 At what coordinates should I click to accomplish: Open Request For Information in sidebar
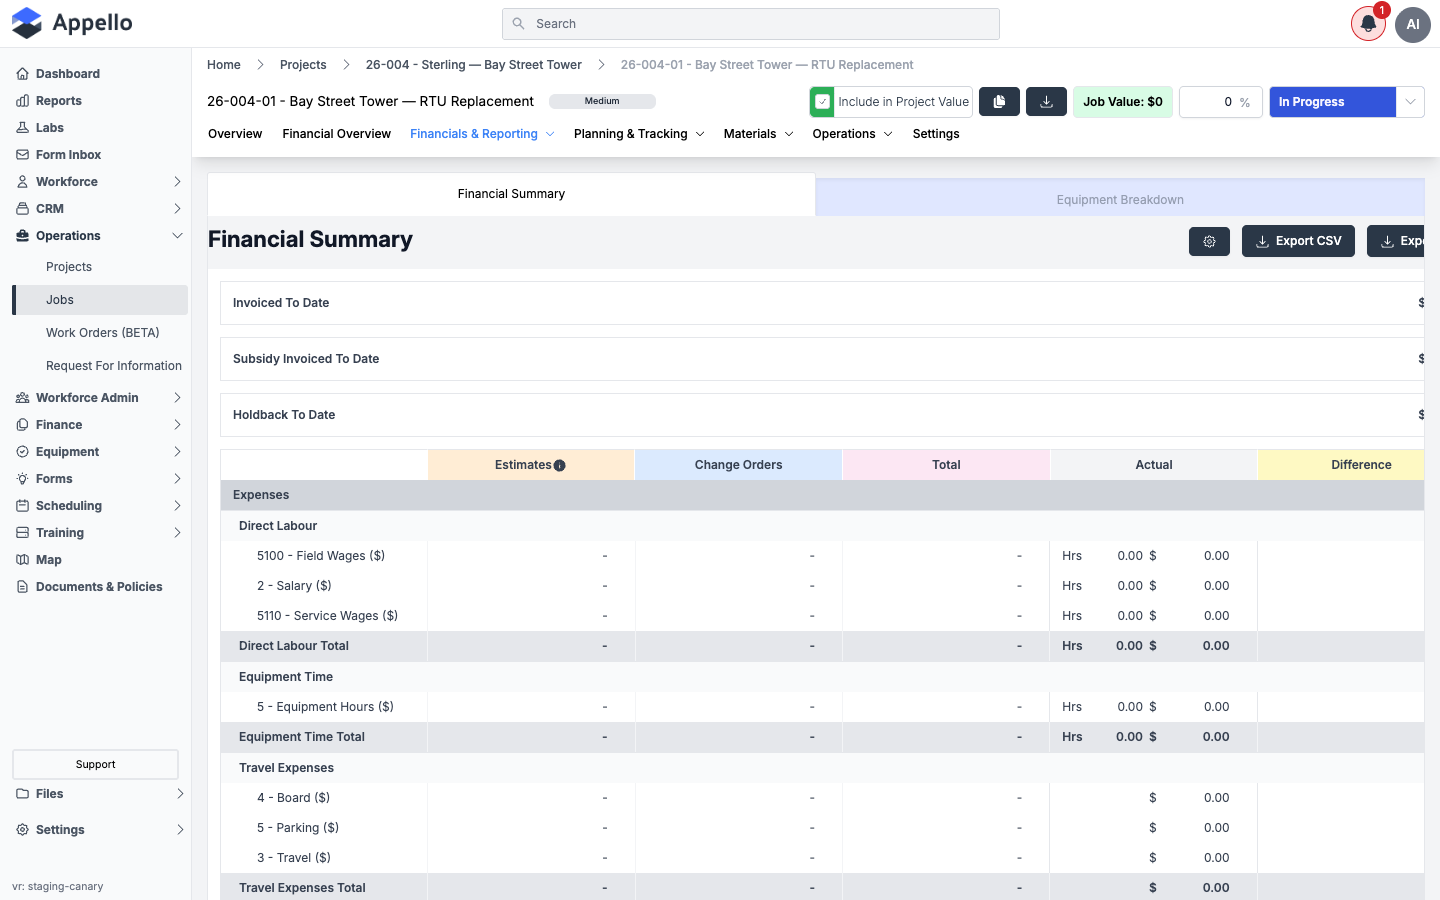pos(114,366)
